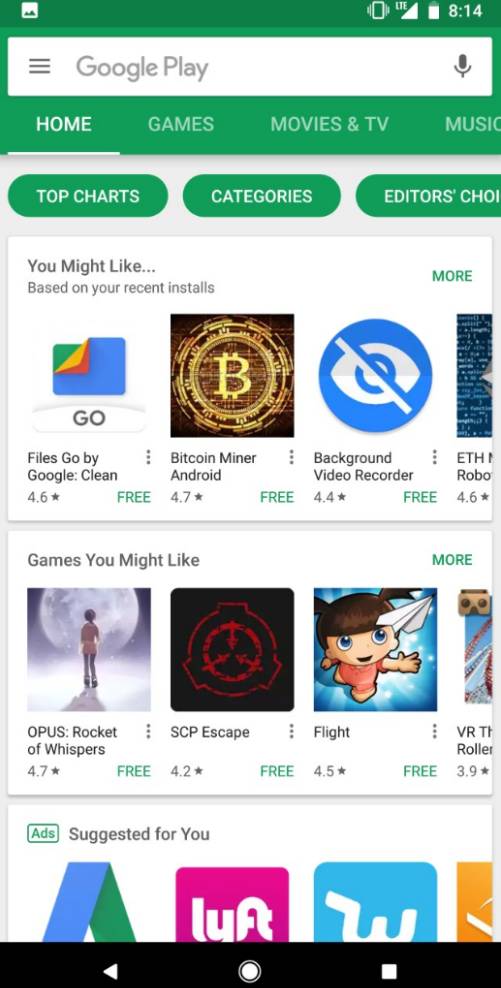Open the overflow menu for Bitcoin Miner Android
The height and width of the screenshot is (988, 501).
pyautogui.click(x=291, y=457)
